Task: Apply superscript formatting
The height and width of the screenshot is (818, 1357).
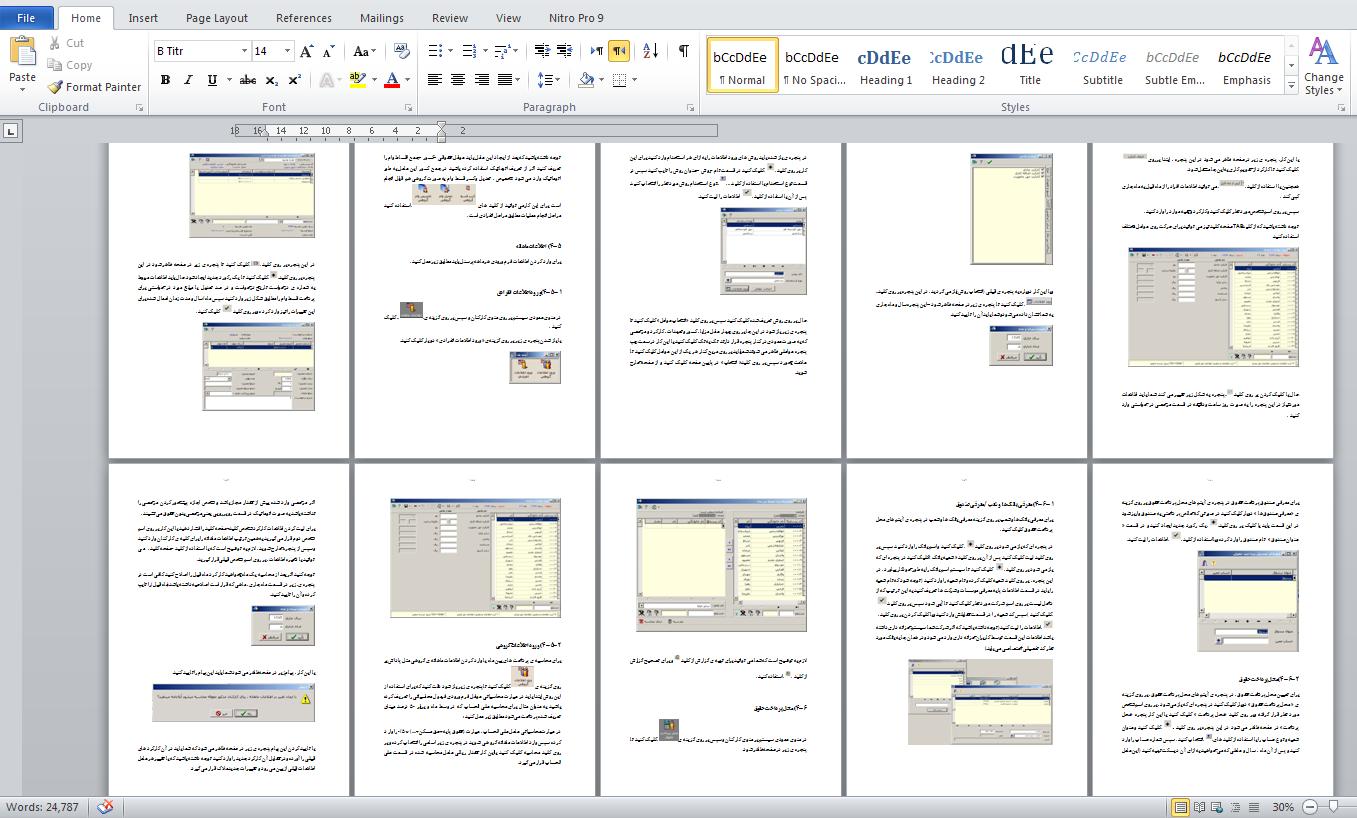Action: tap(295, 80)
